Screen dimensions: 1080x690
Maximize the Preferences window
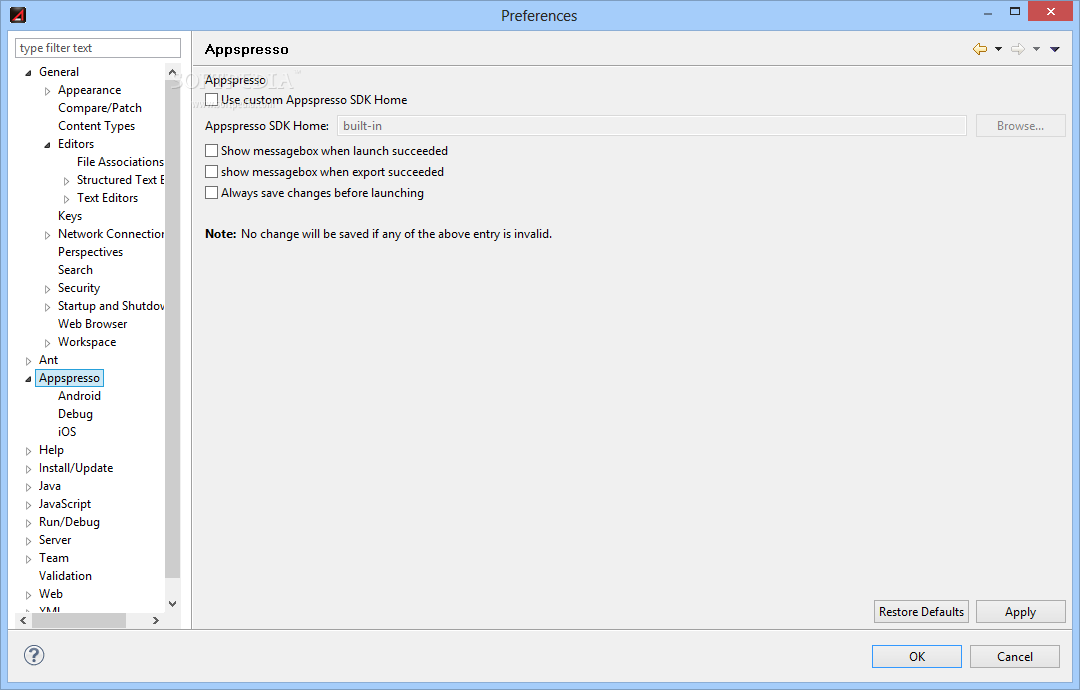(x=1015, y=12)
